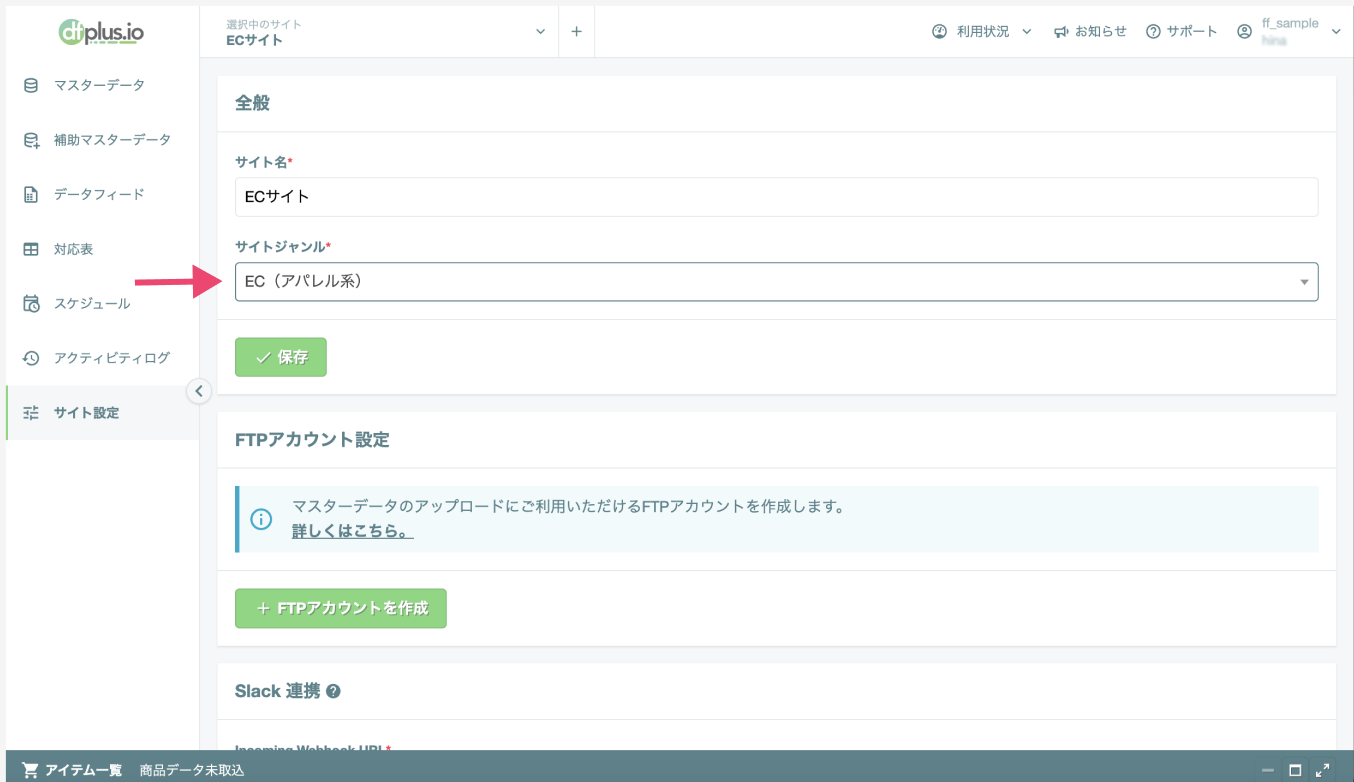Click the アクティビティログ history icon
The height and width of the screenshot is (782, 1354).
tap(31, 358)
